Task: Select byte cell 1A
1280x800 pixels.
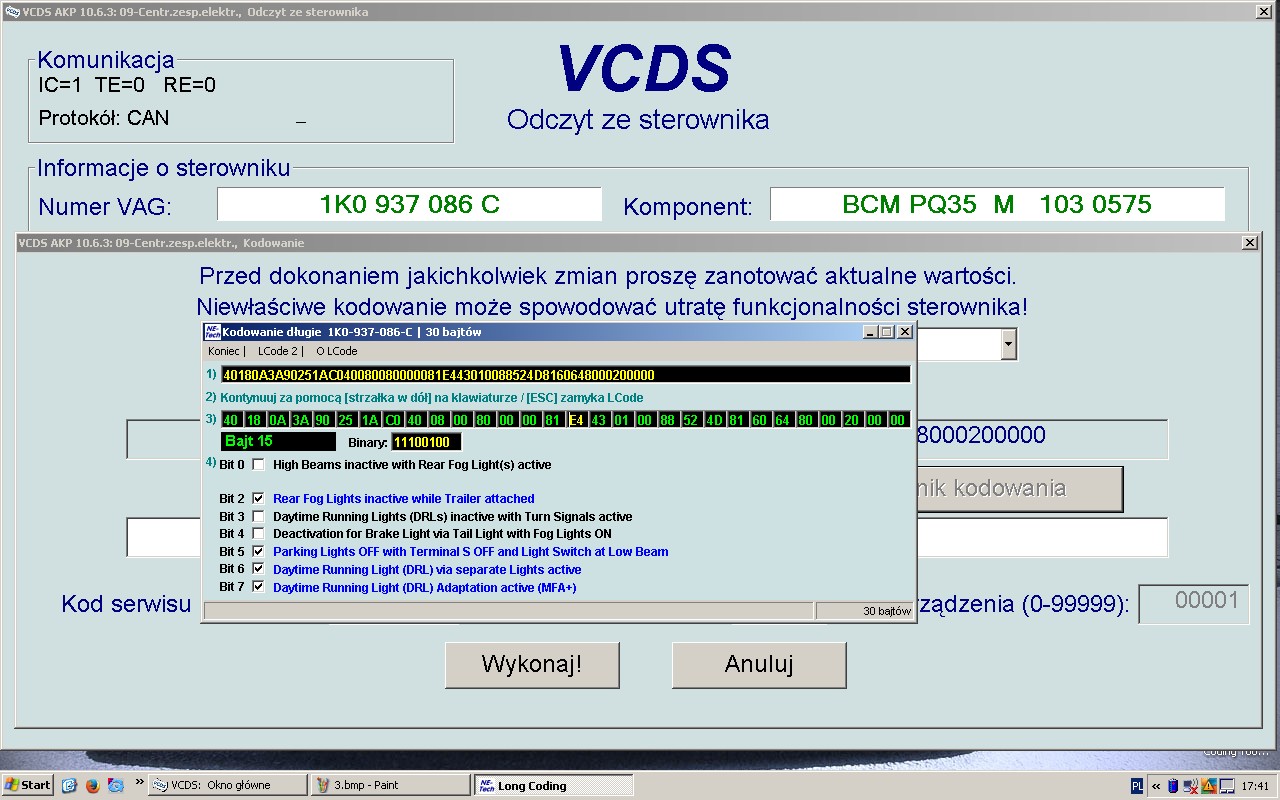Action: tap(369, 420)
